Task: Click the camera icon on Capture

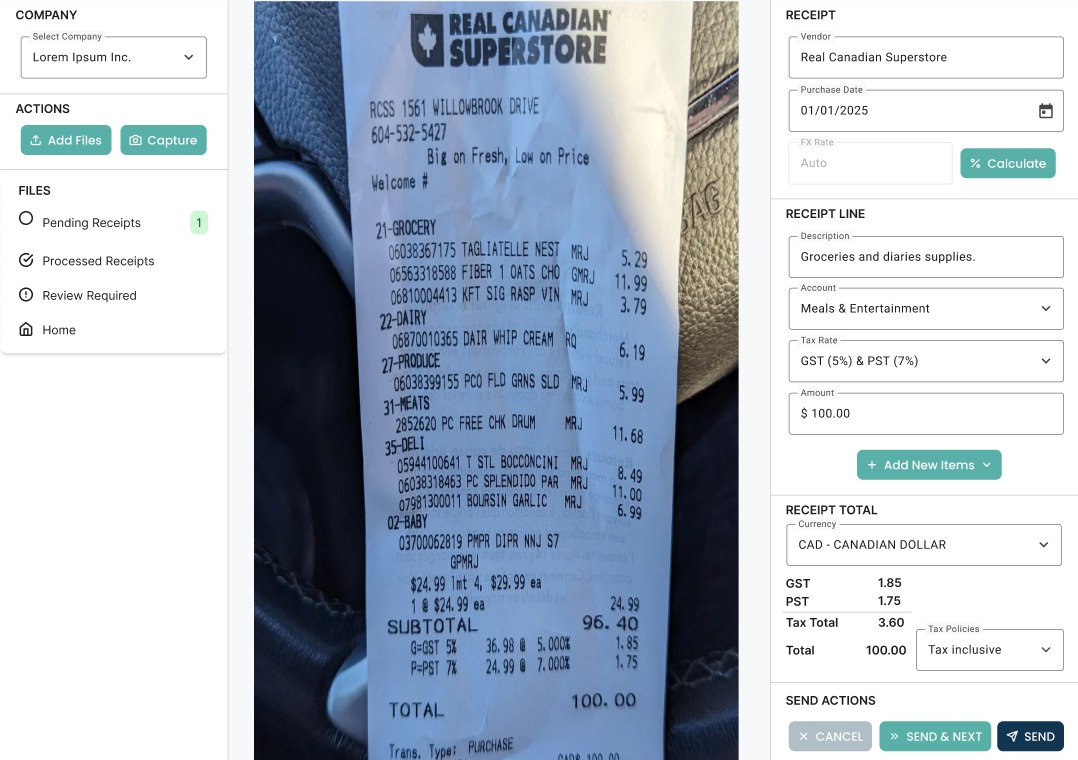Action: (135, 140)
